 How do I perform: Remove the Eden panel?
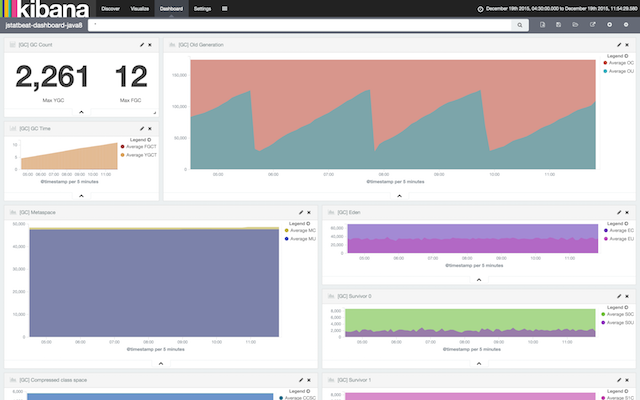627,212
